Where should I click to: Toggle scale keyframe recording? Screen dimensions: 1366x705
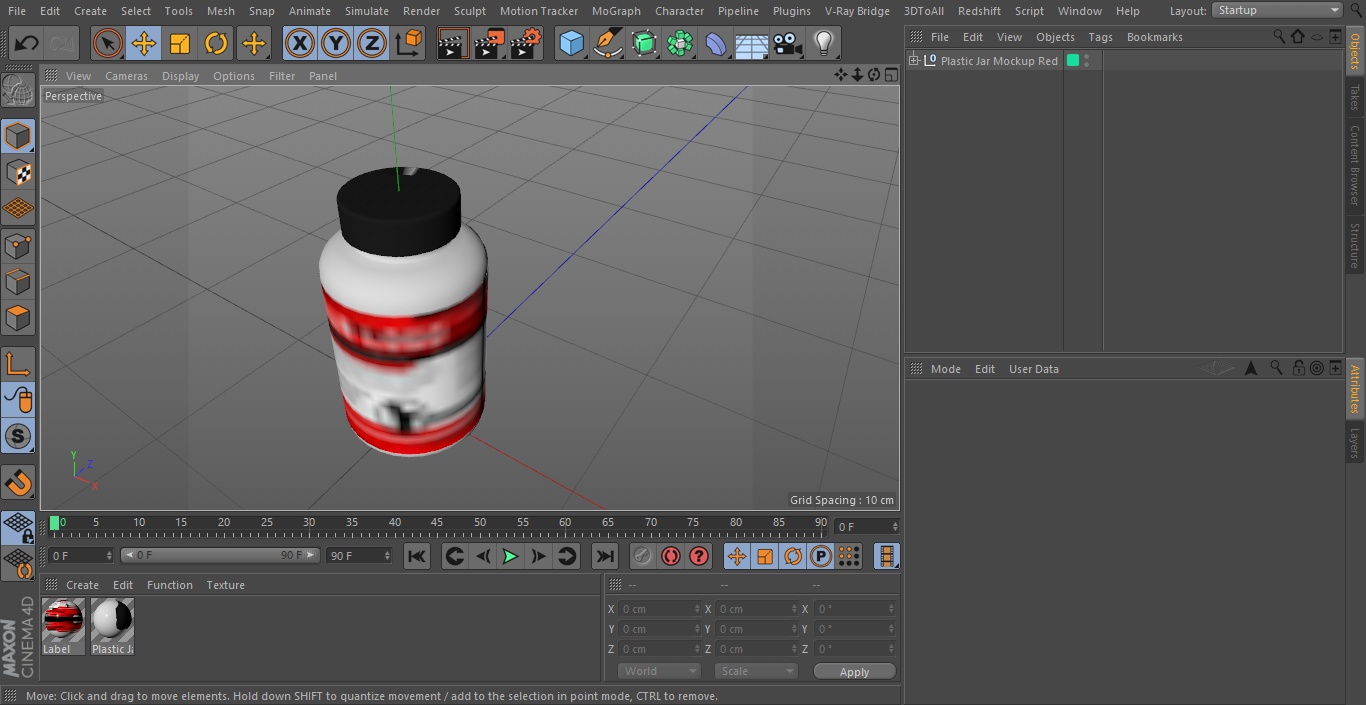tap(765, 556)
